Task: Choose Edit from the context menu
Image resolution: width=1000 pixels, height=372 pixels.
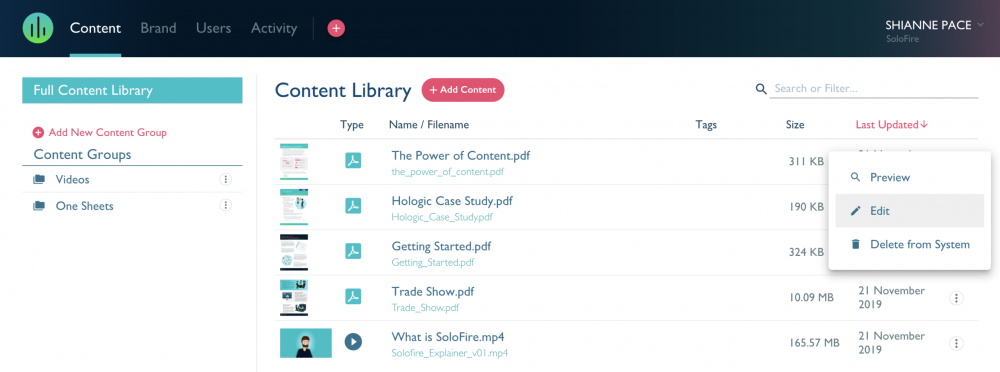Action: pyautogui.click(x=909, y=211)
